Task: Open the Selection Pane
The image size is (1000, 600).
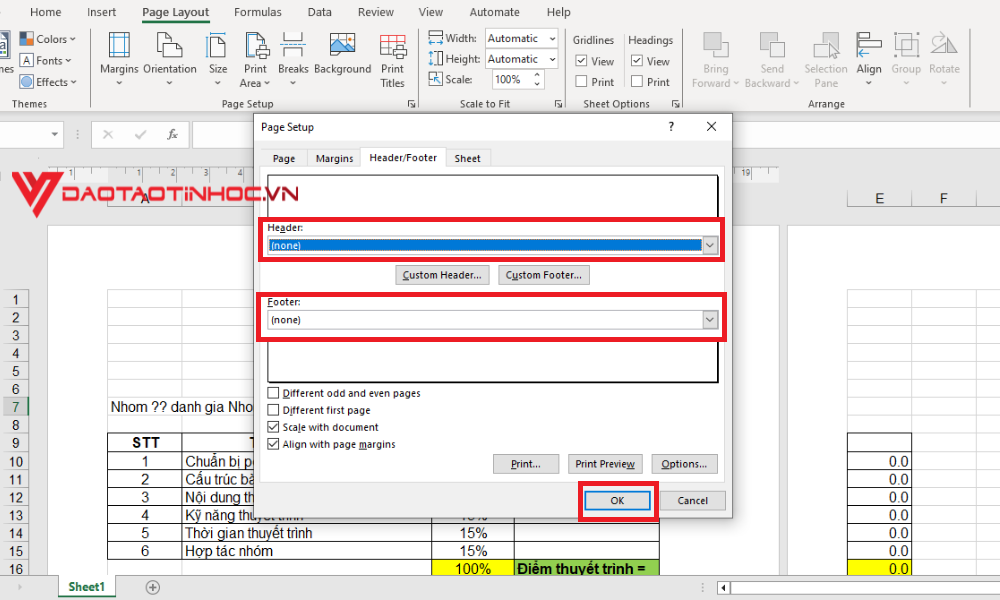Action: pyautogui.click(x=826, y=59)
